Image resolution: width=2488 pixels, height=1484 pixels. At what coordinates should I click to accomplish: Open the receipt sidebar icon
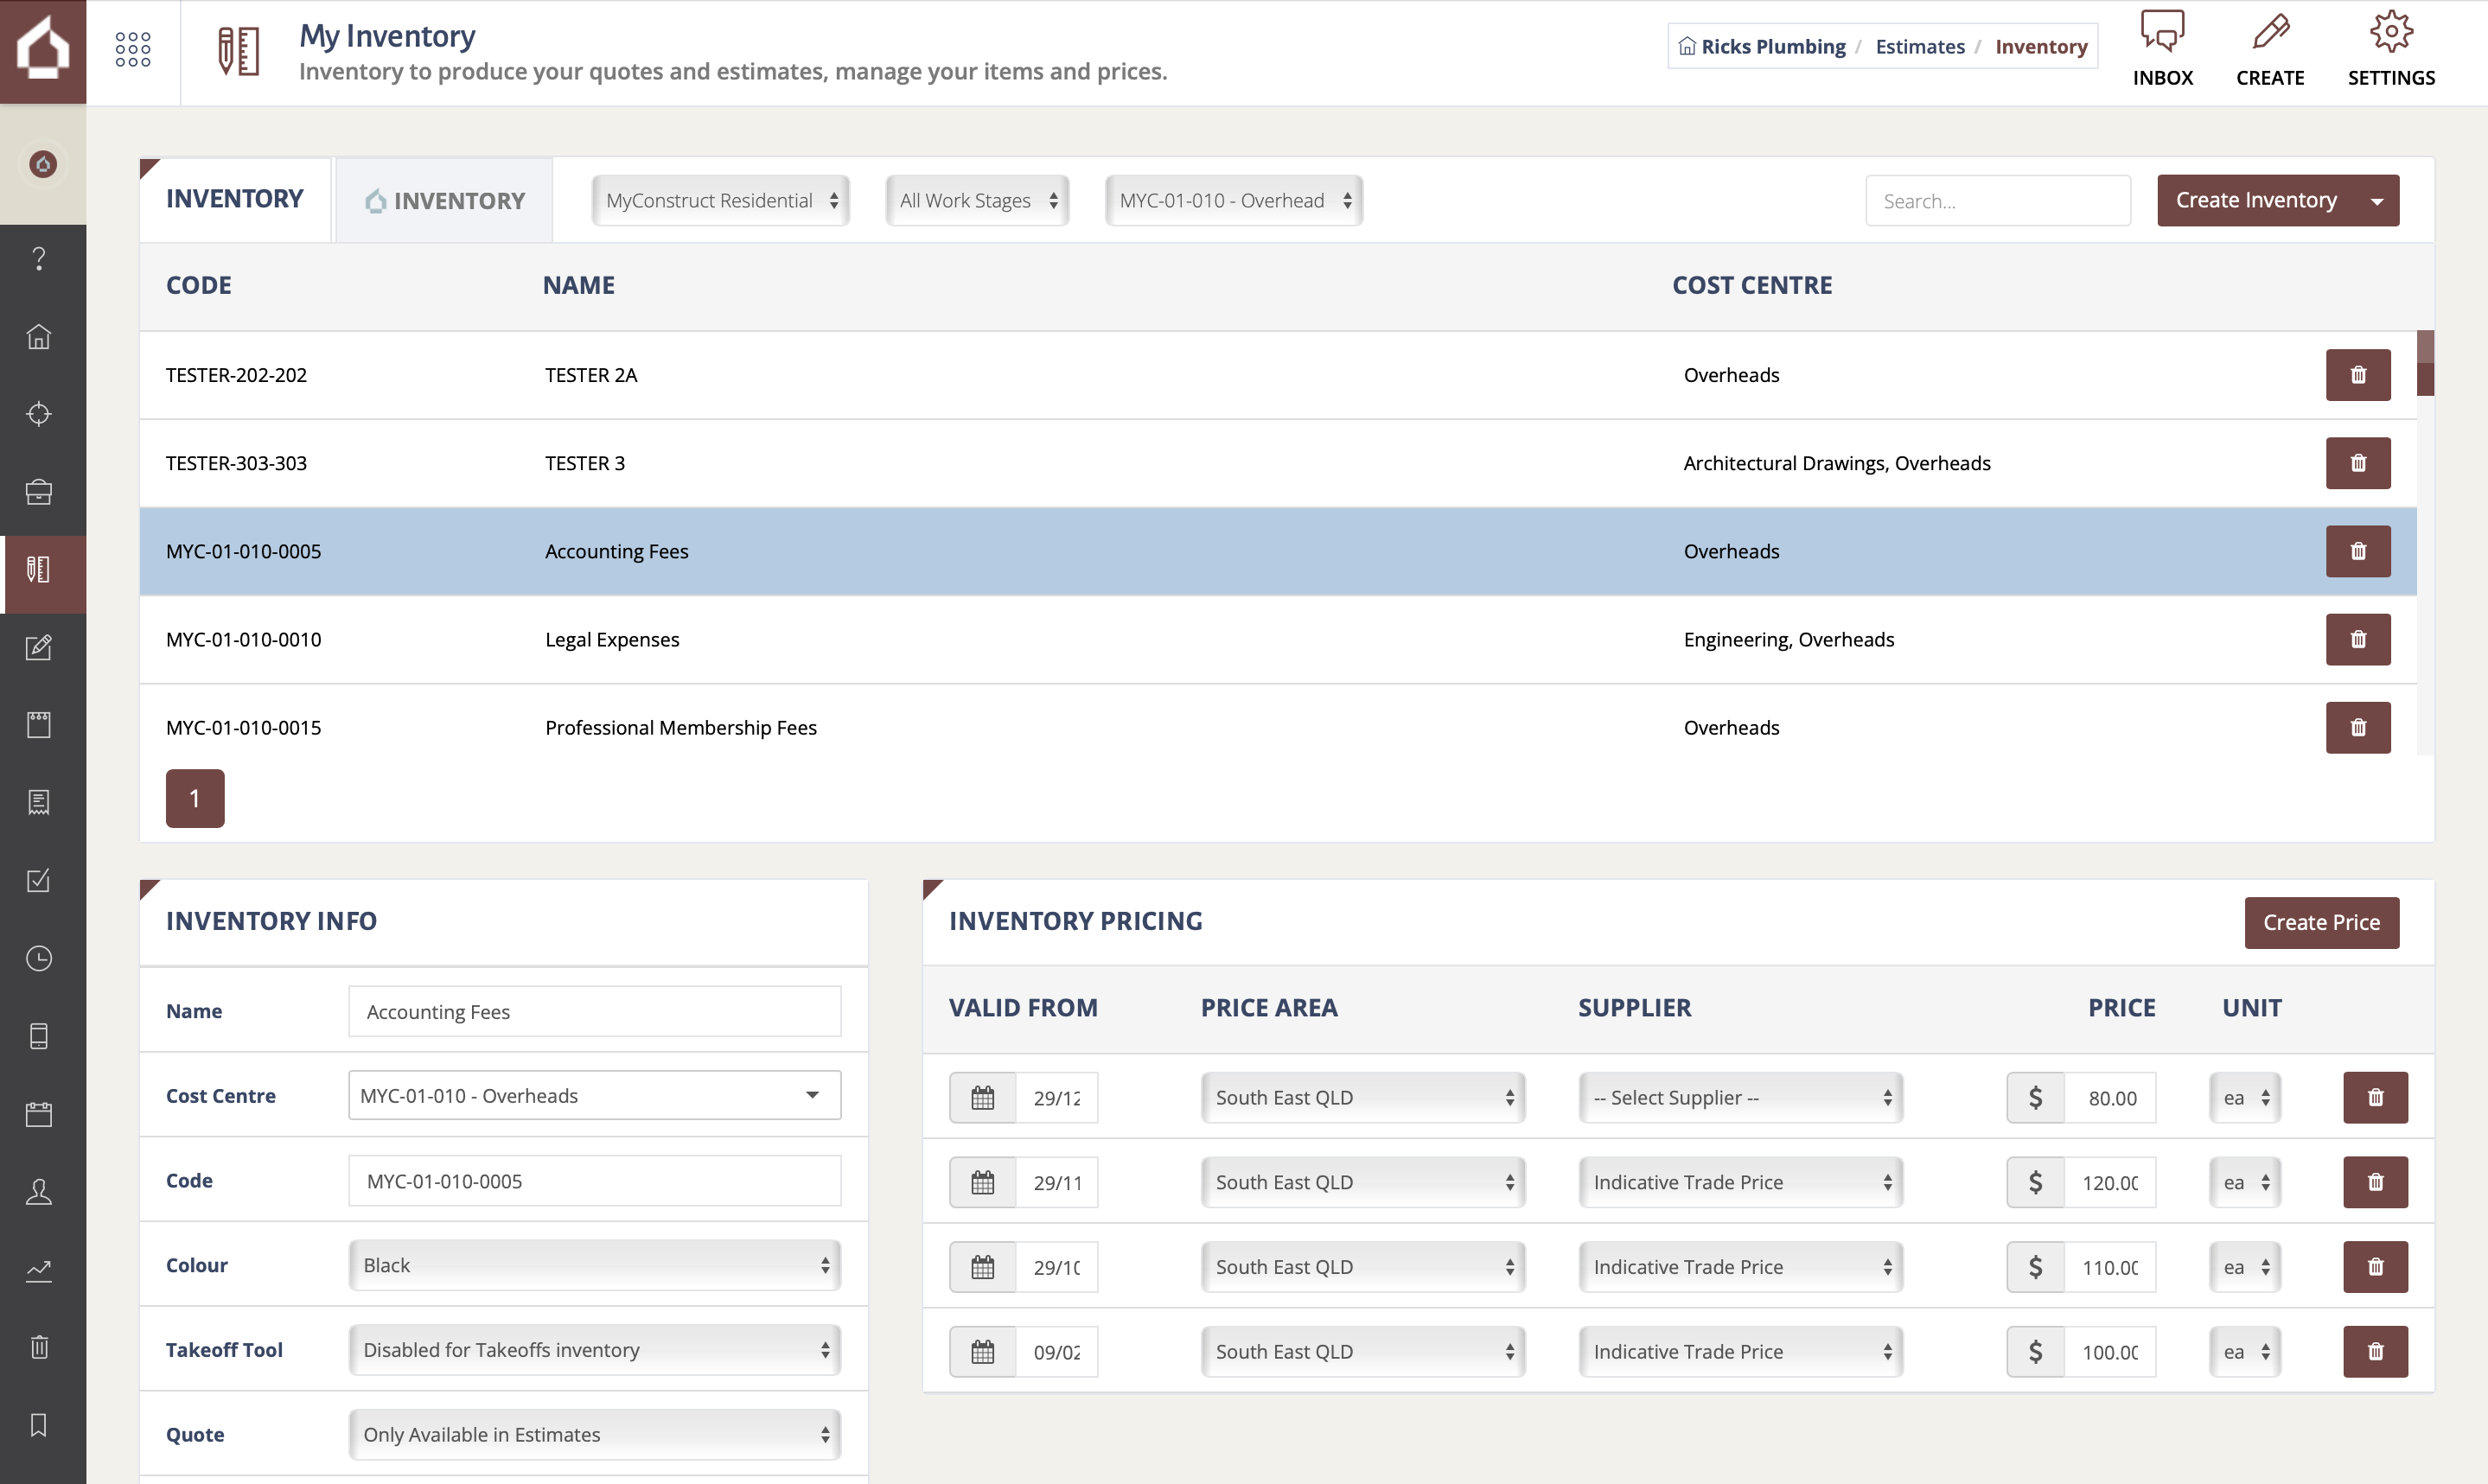coord(39,803)
